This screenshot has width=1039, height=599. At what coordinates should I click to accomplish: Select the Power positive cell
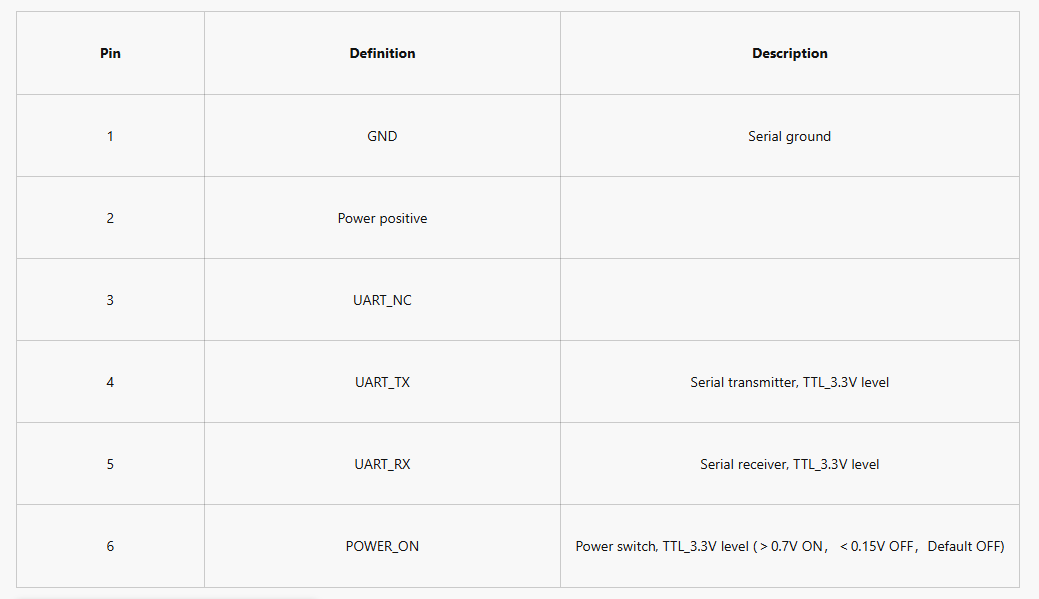(382, 218)
